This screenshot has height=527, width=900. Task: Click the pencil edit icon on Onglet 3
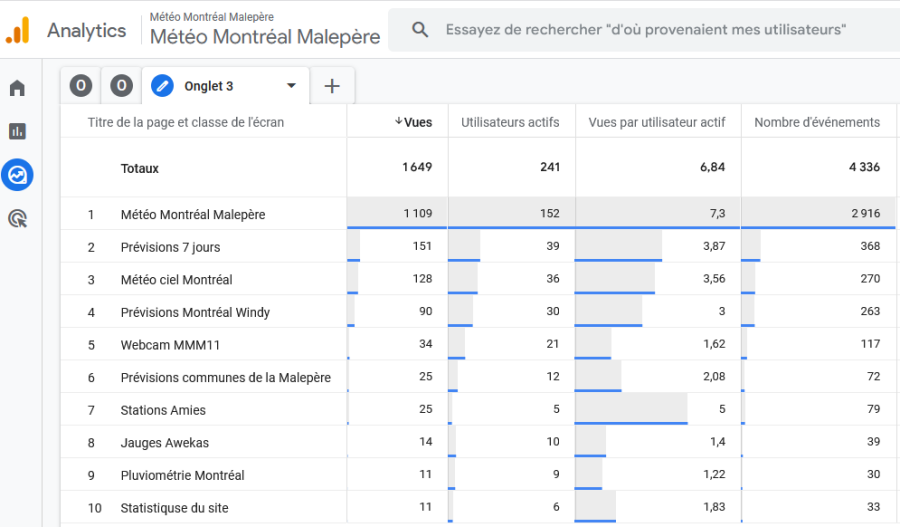point(162,86)
